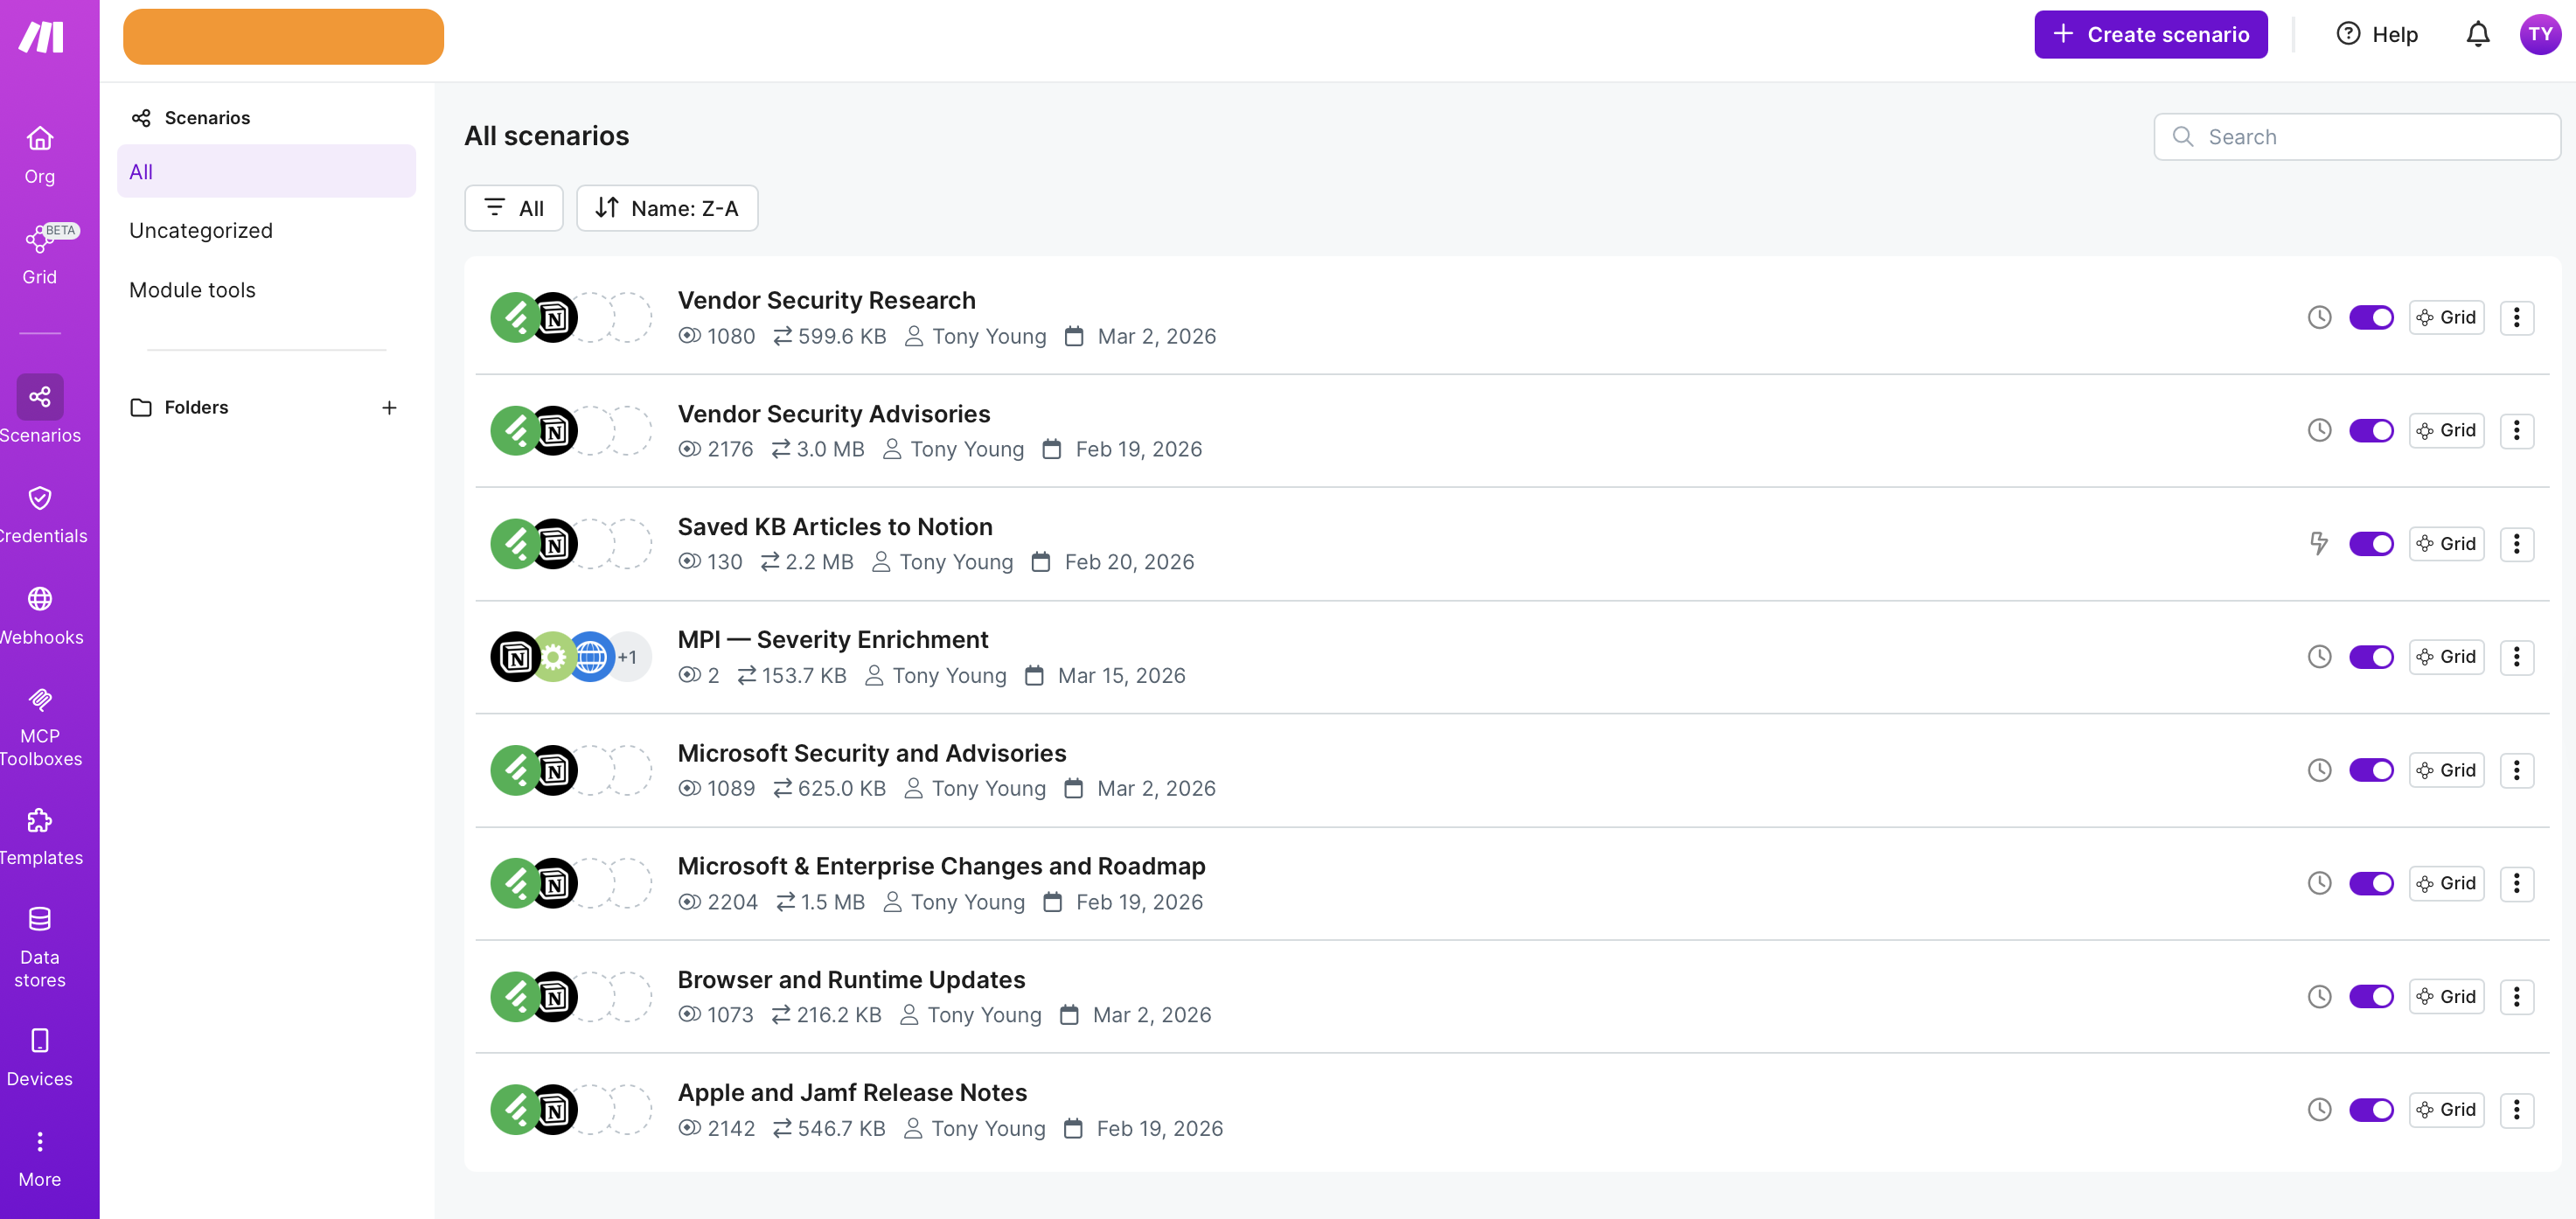Select the Uncategorized scenarios category
This screenshot has width=2576, height=1219.
(x=201, y=231)
